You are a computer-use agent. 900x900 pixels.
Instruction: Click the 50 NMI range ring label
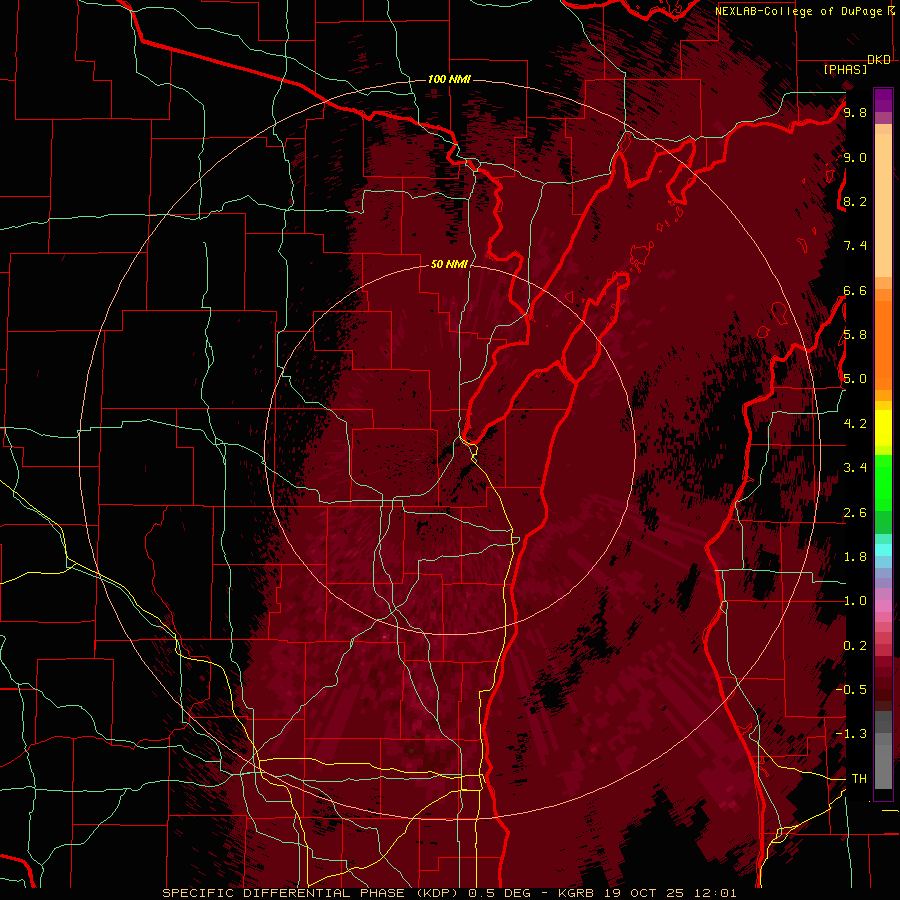(x=449, y=264)
